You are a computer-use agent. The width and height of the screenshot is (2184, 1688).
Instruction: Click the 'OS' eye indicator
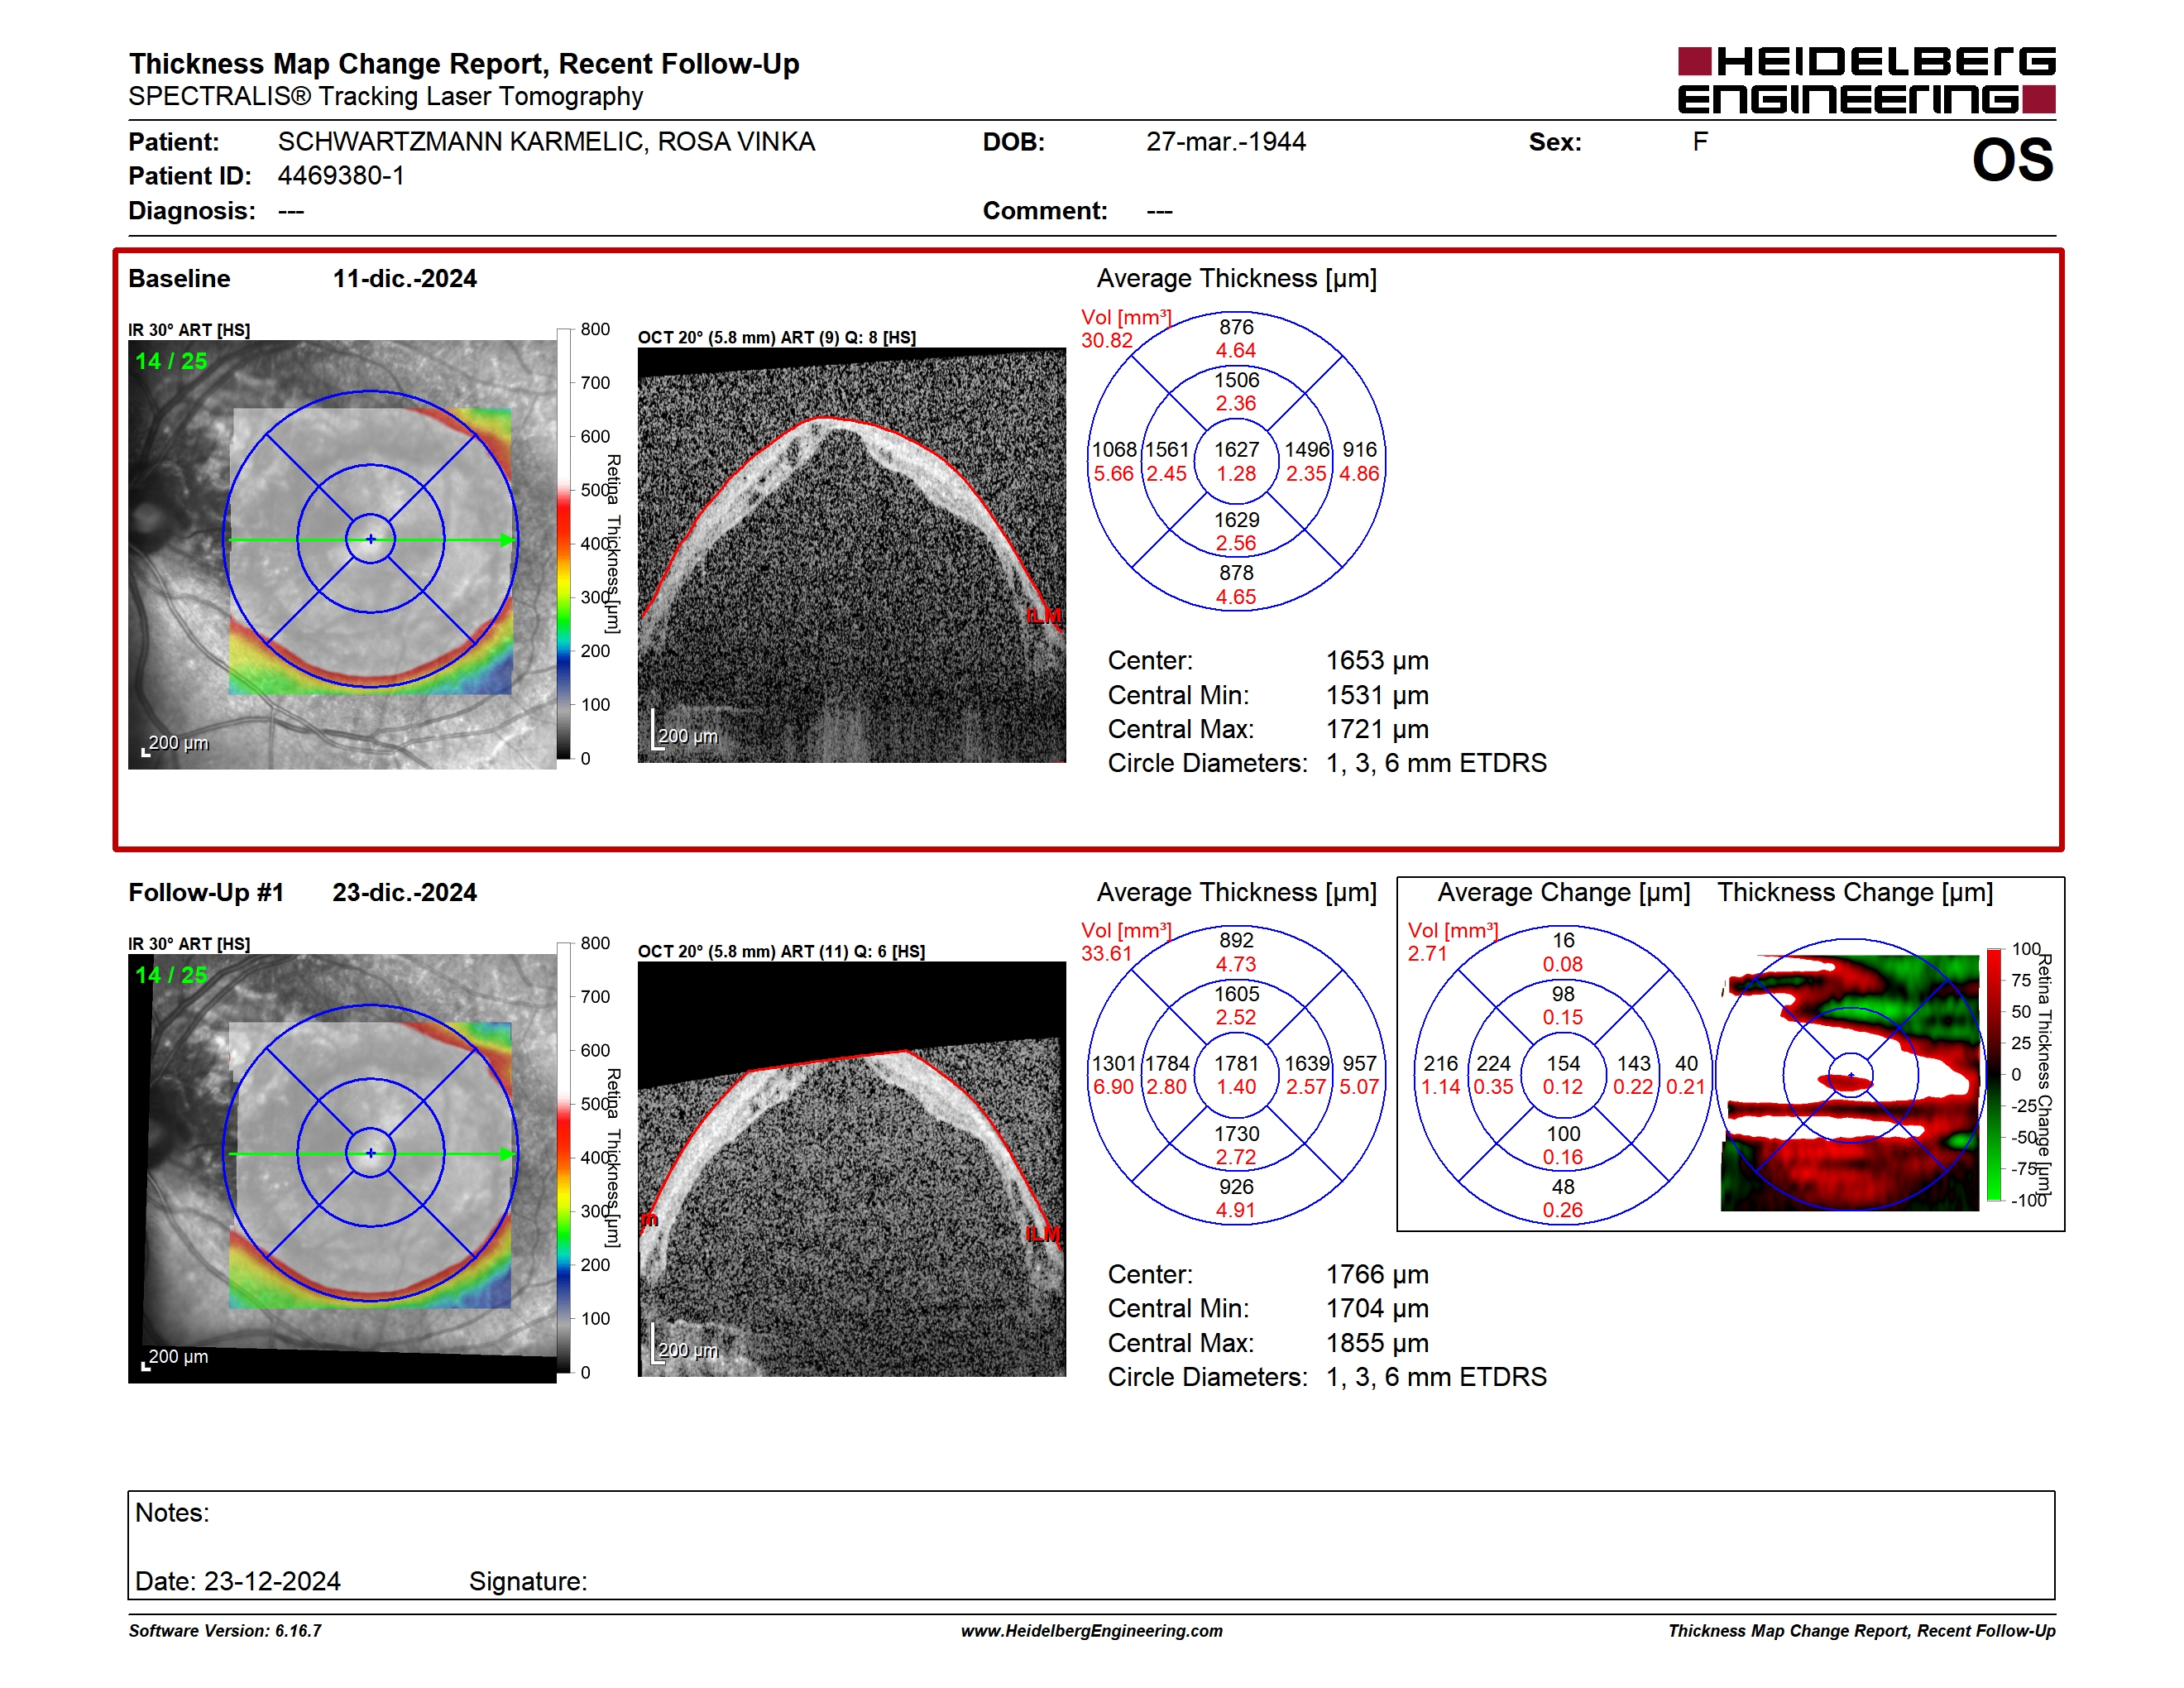2013,160
